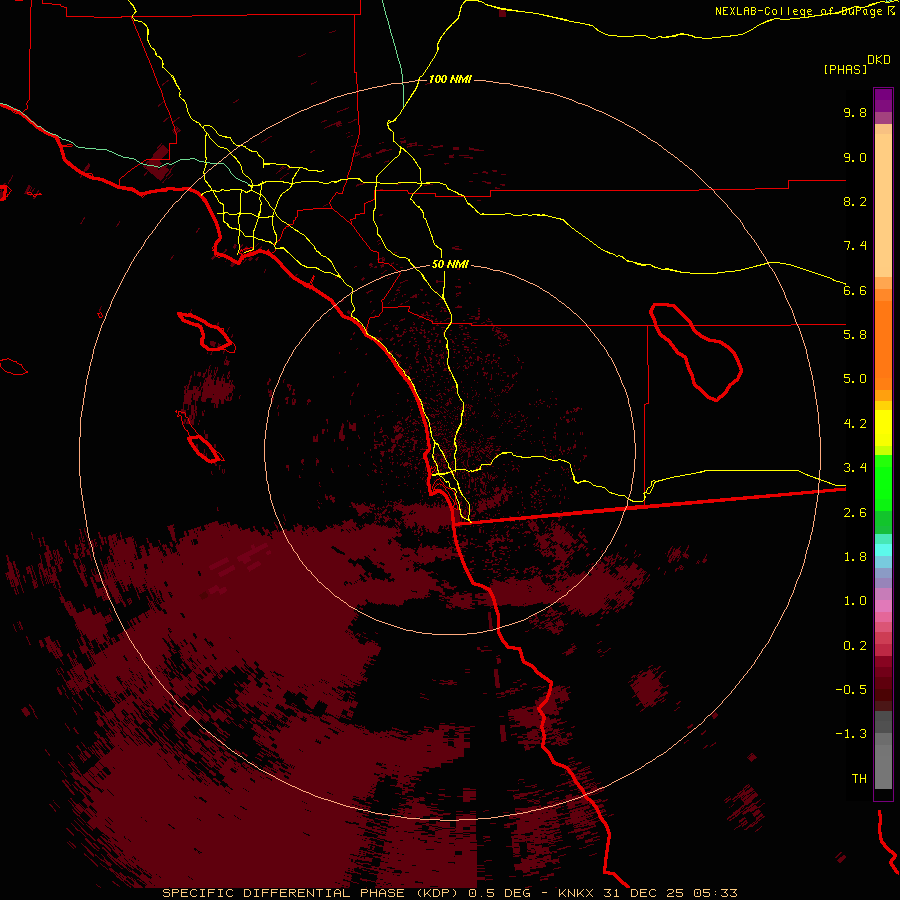Pick the gray segment of the color bar
The height and width of the screenshot is (900, 900).
click(883, 751)
